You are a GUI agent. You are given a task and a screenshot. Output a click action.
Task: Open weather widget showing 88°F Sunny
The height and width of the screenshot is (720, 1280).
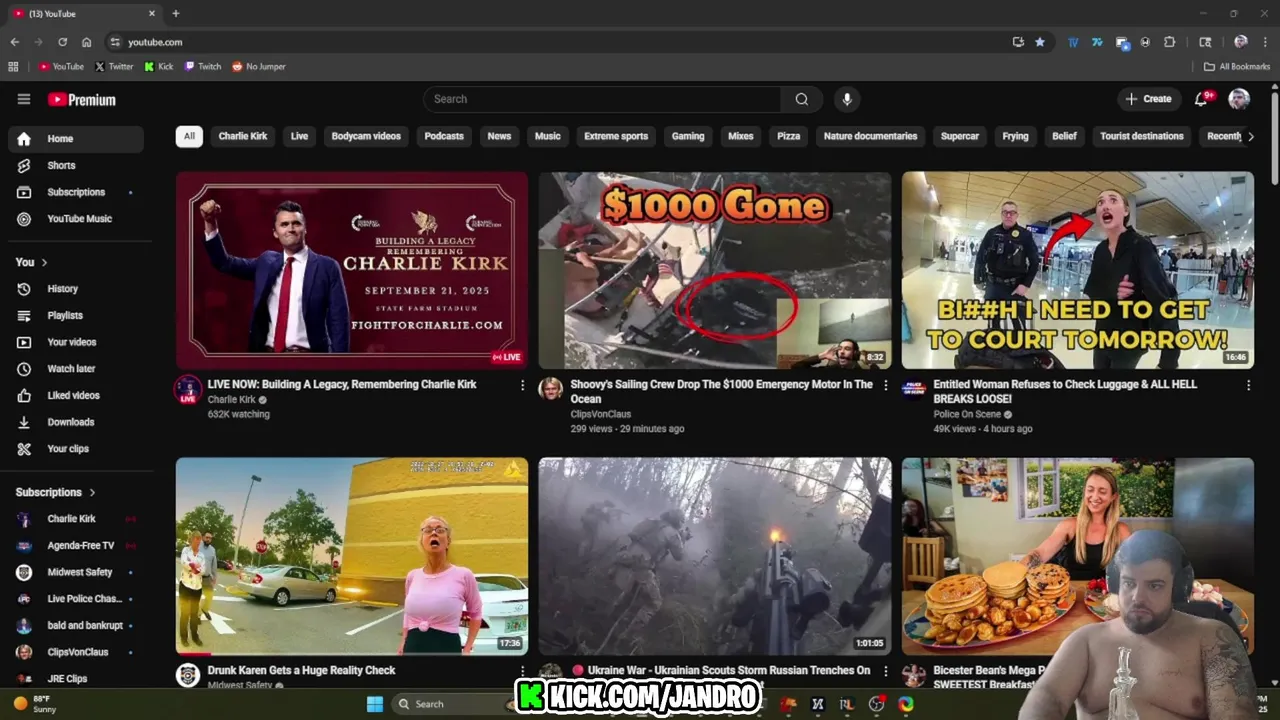point(34,704)
